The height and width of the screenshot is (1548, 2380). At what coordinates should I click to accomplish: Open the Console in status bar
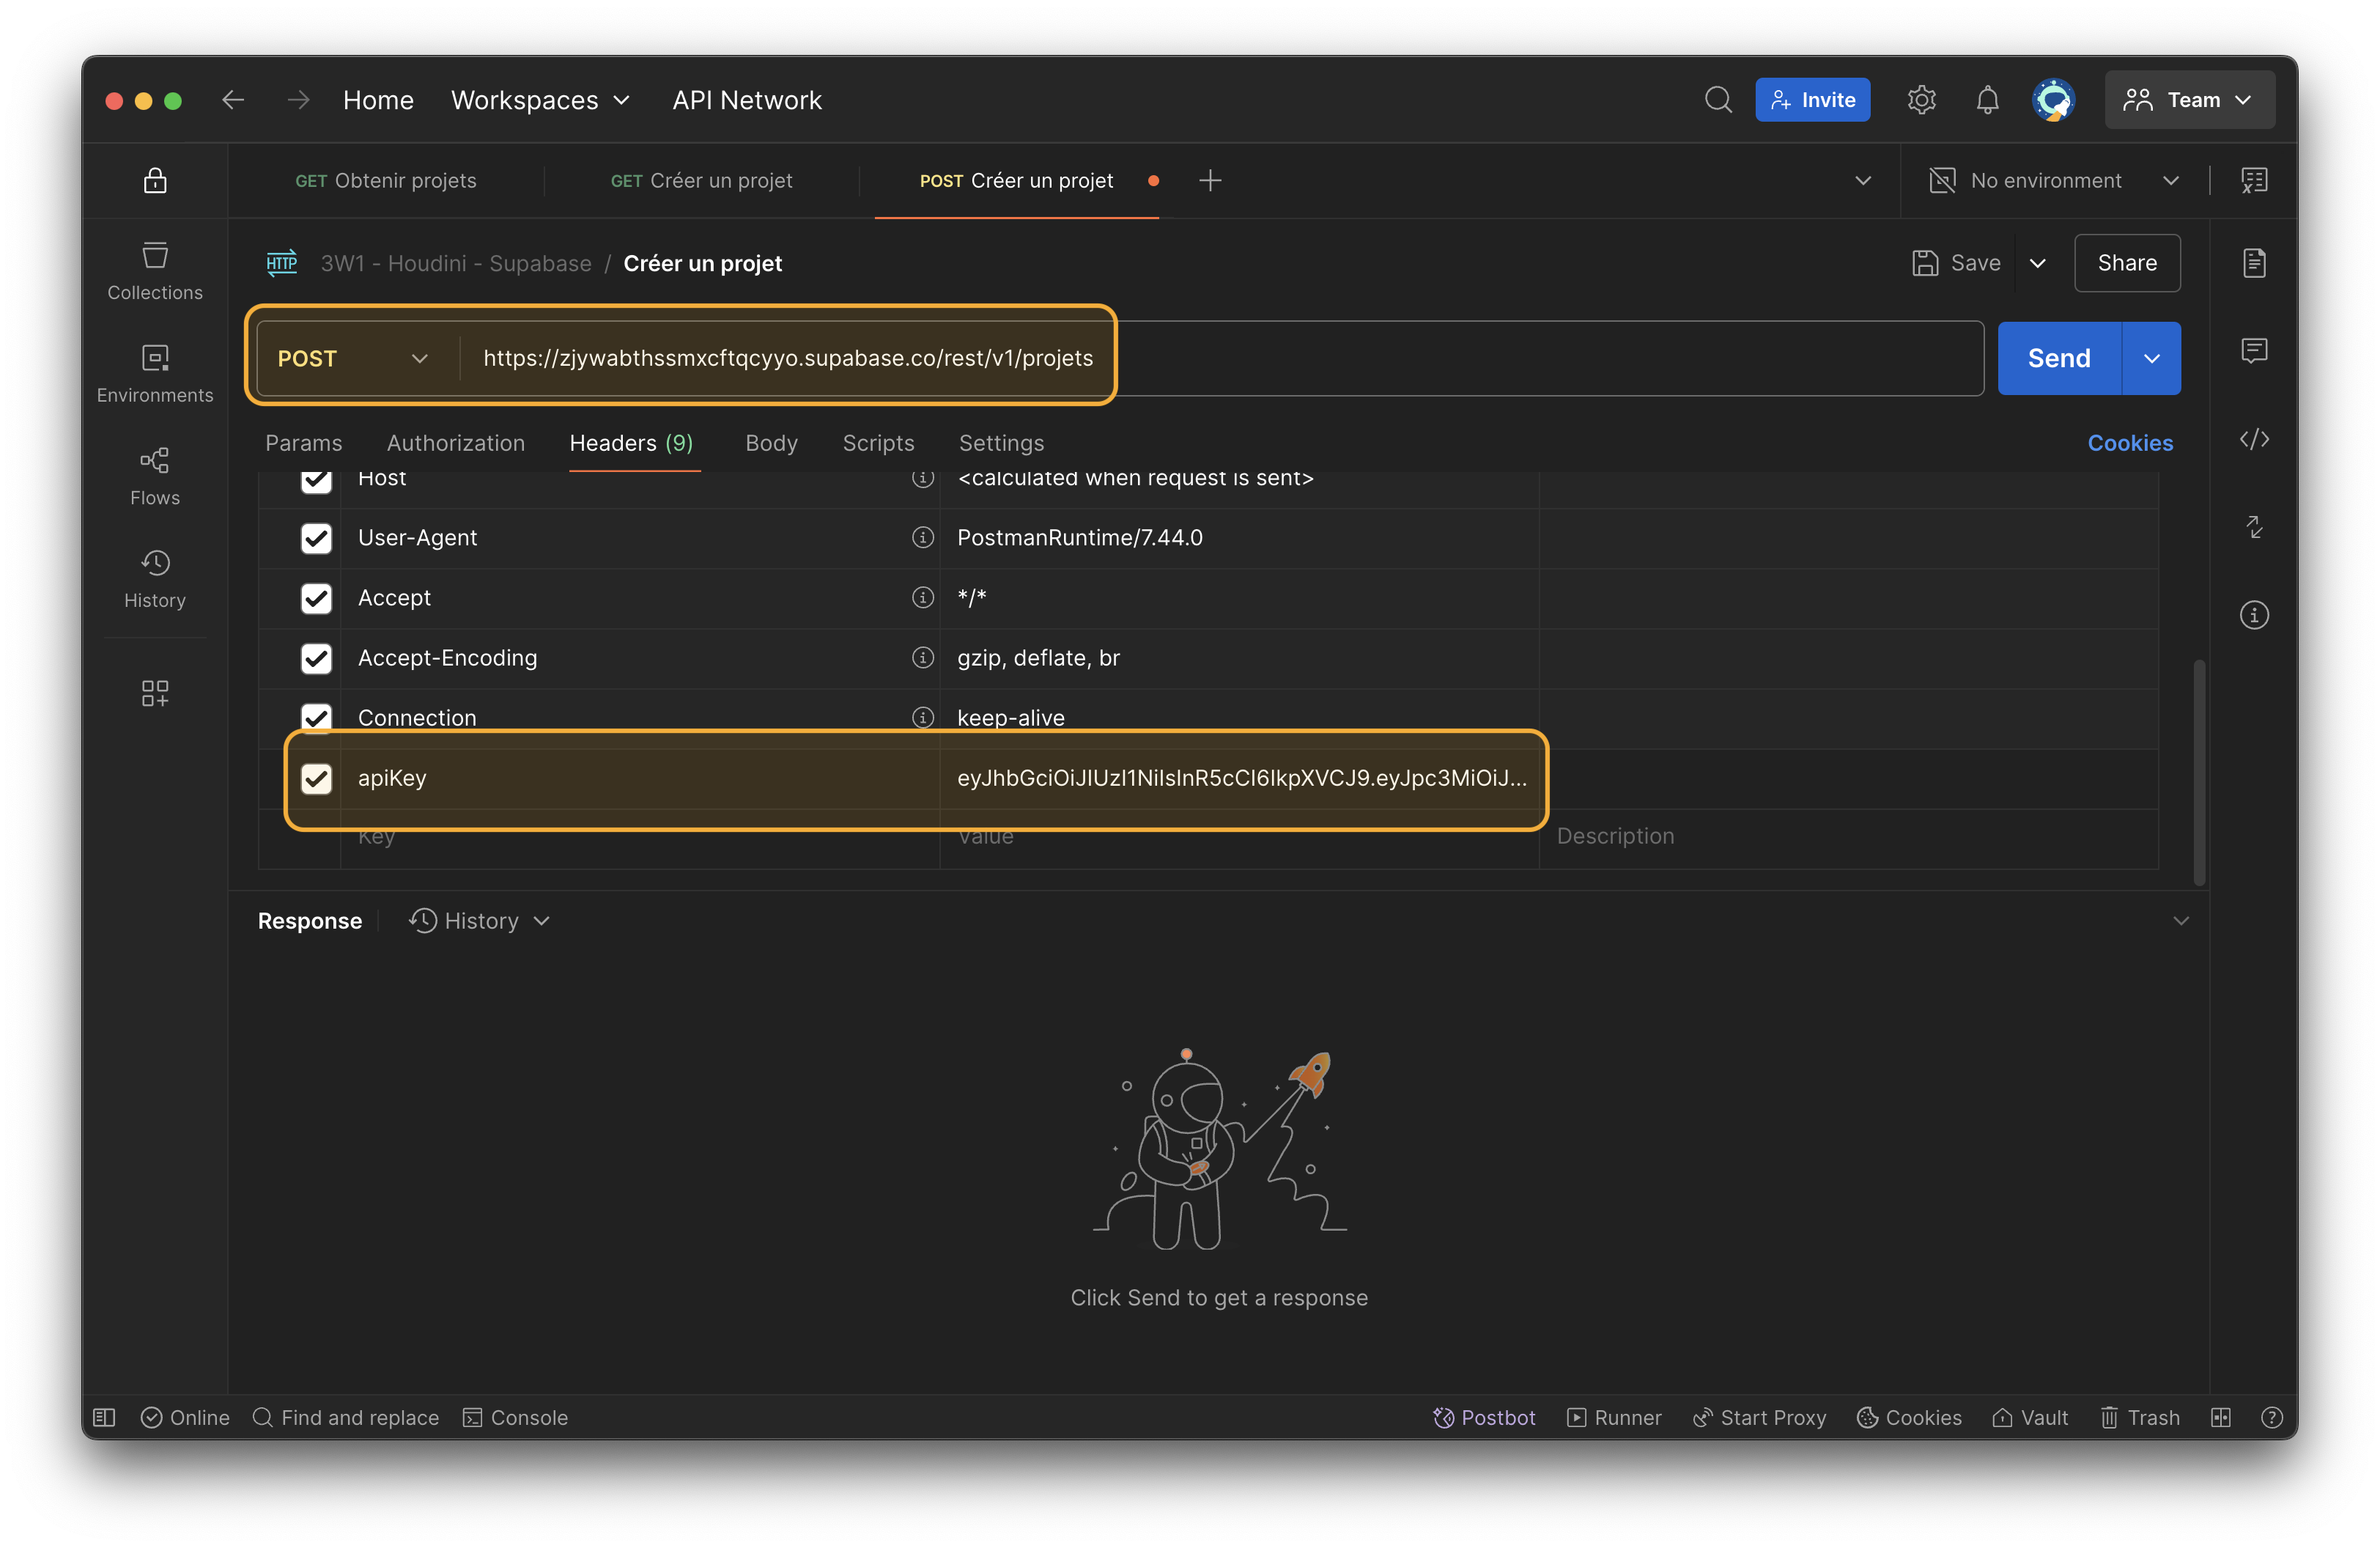(x=515, y=1417)
